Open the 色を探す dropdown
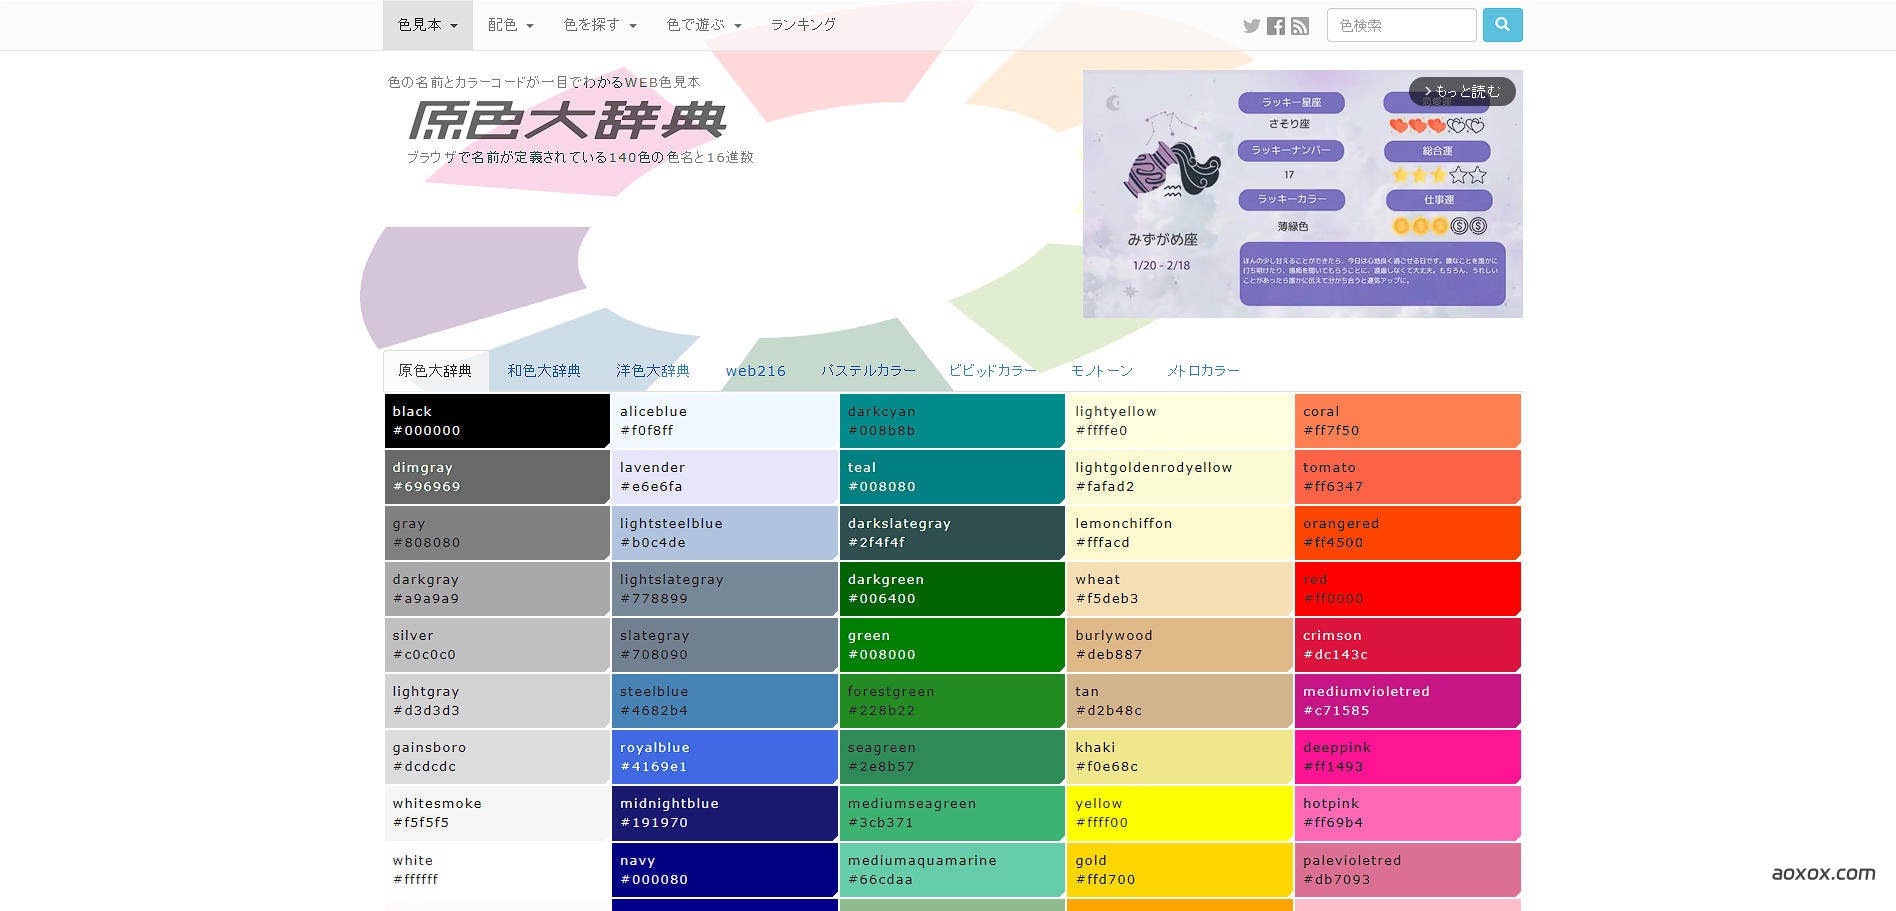1896x911 pixels. [599, 25]
